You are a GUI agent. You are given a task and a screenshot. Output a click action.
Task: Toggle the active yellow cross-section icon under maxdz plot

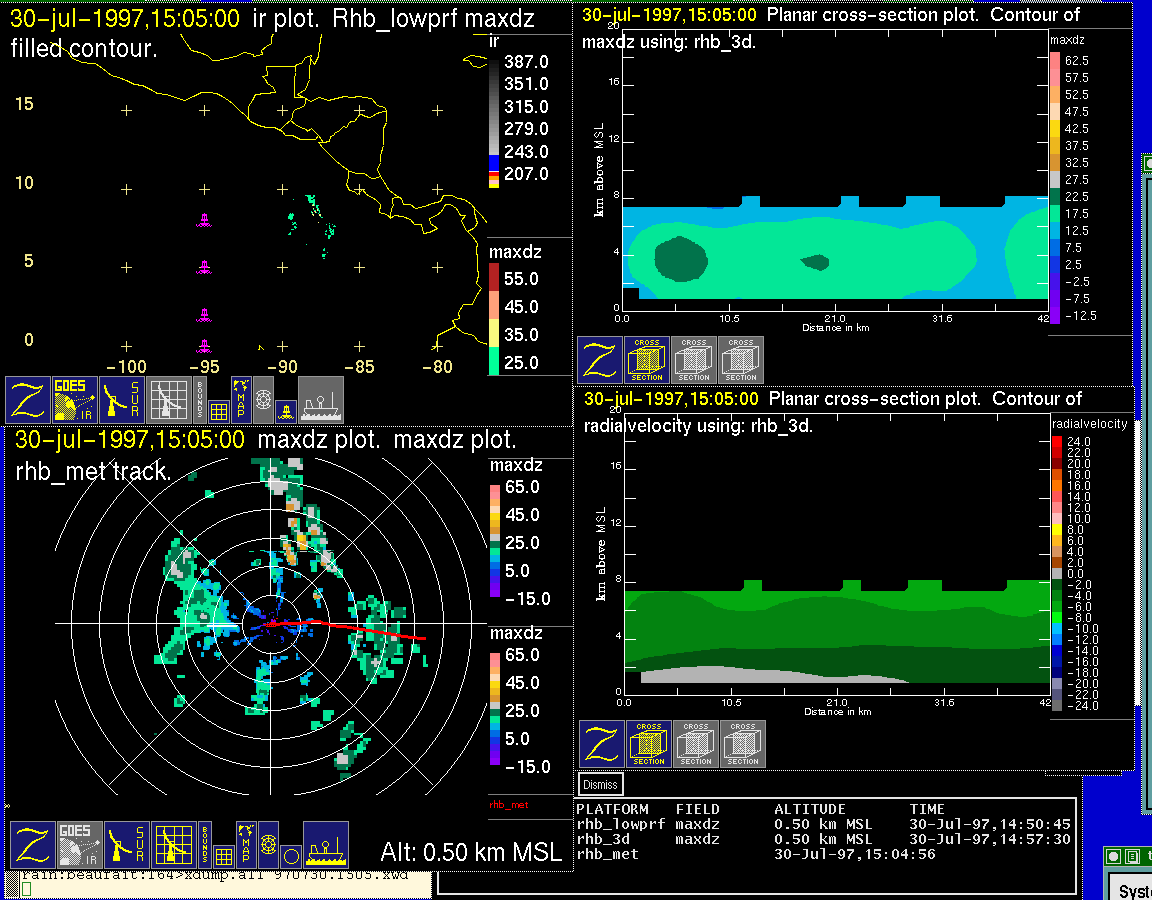(x=647, y=360)
